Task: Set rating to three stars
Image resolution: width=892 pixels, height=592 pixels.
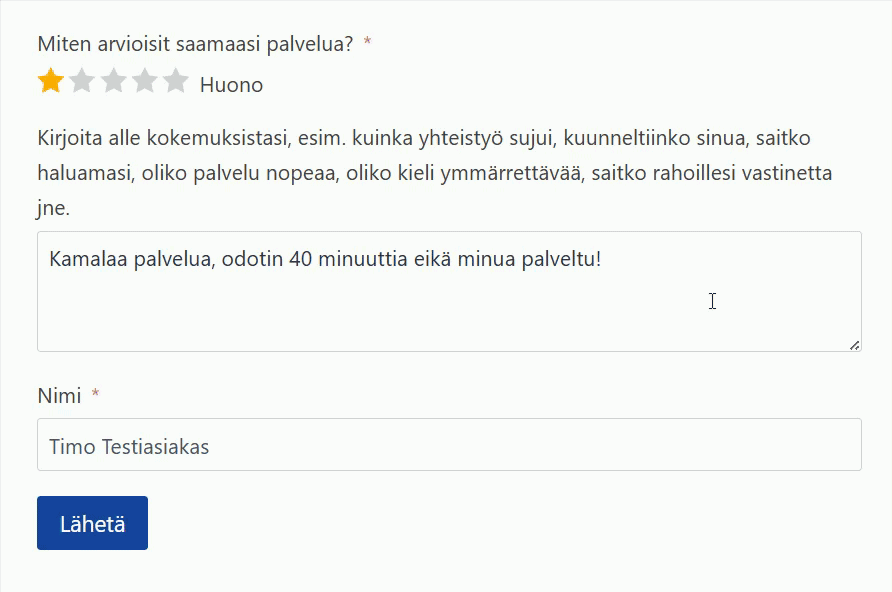Action: pyautogui.click(x=113, y=81)
